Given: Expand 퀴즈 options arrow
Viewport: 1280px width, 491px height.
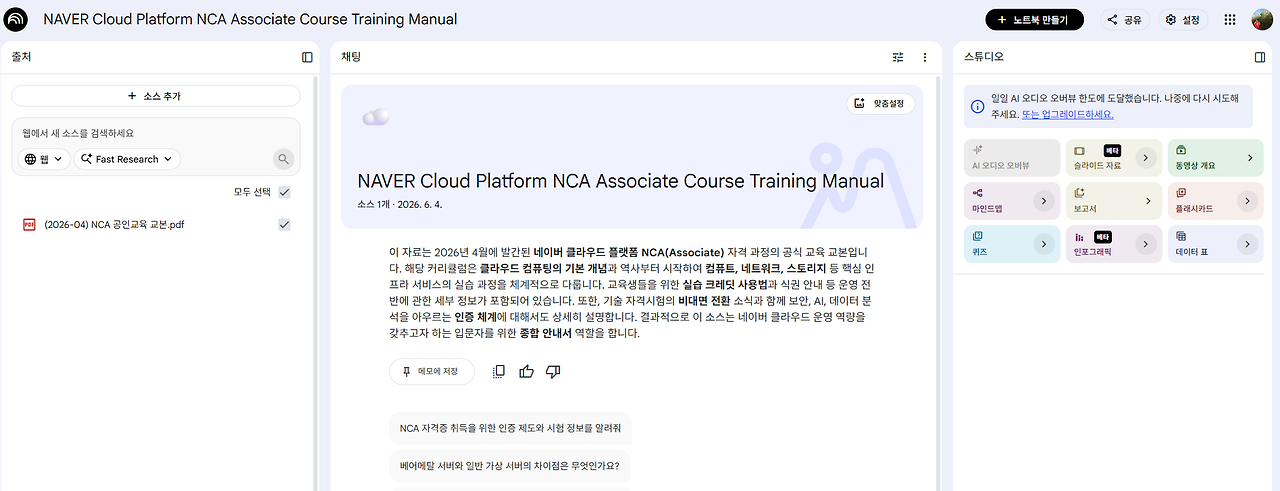Looking at the screenshot, I should [x=1044, y=244].
